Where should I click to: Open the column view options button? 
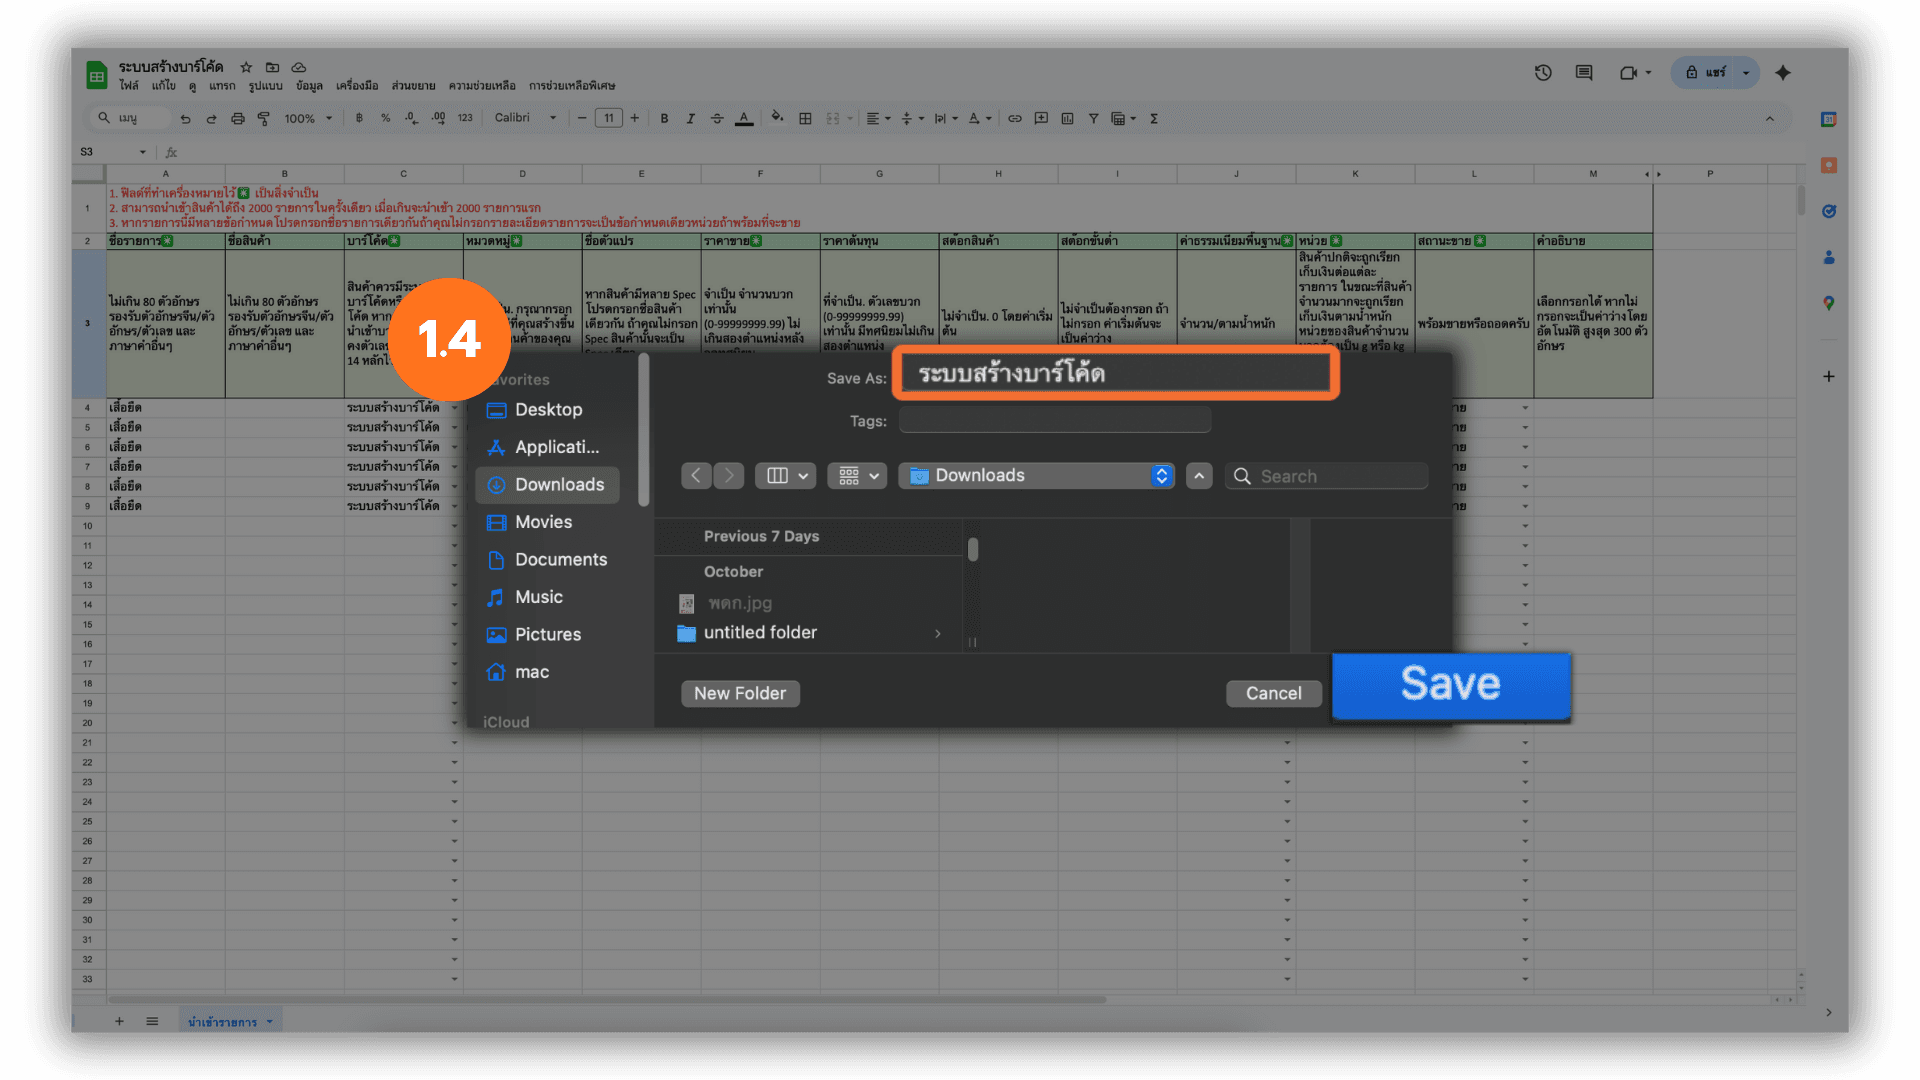786,476
